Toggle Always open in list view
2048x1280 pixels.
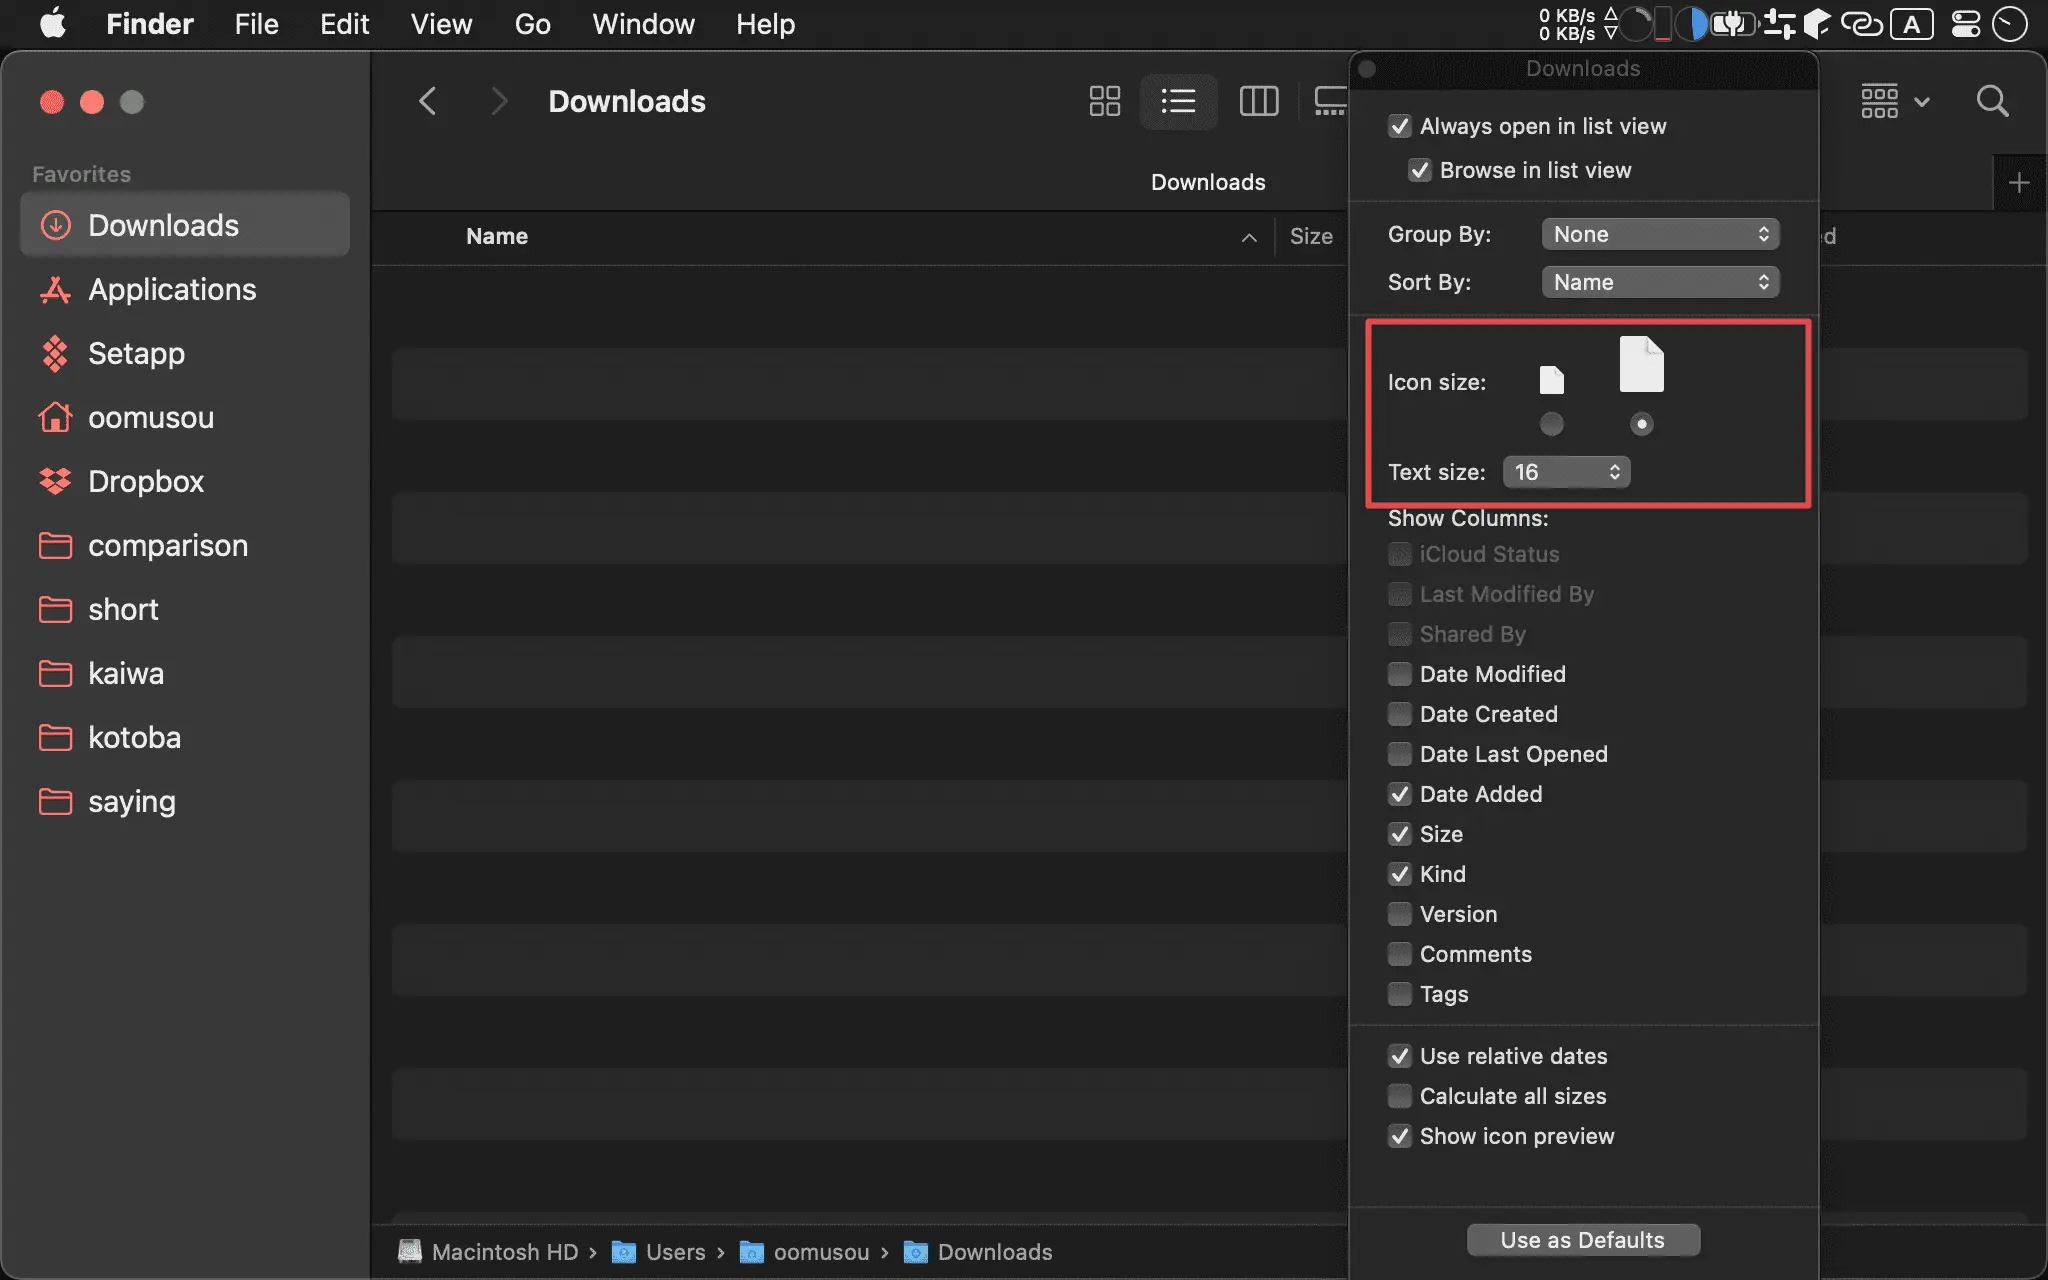coord(1399,126)
